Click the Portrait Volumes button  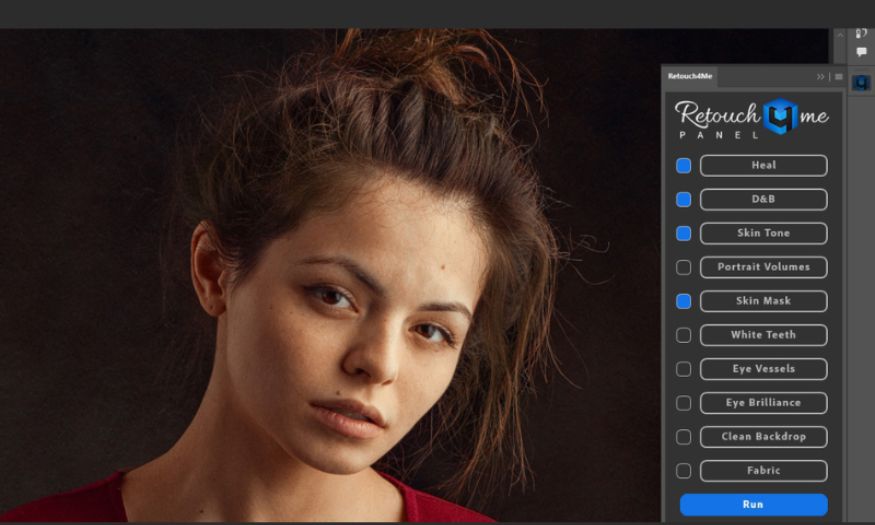coord(763,267)
